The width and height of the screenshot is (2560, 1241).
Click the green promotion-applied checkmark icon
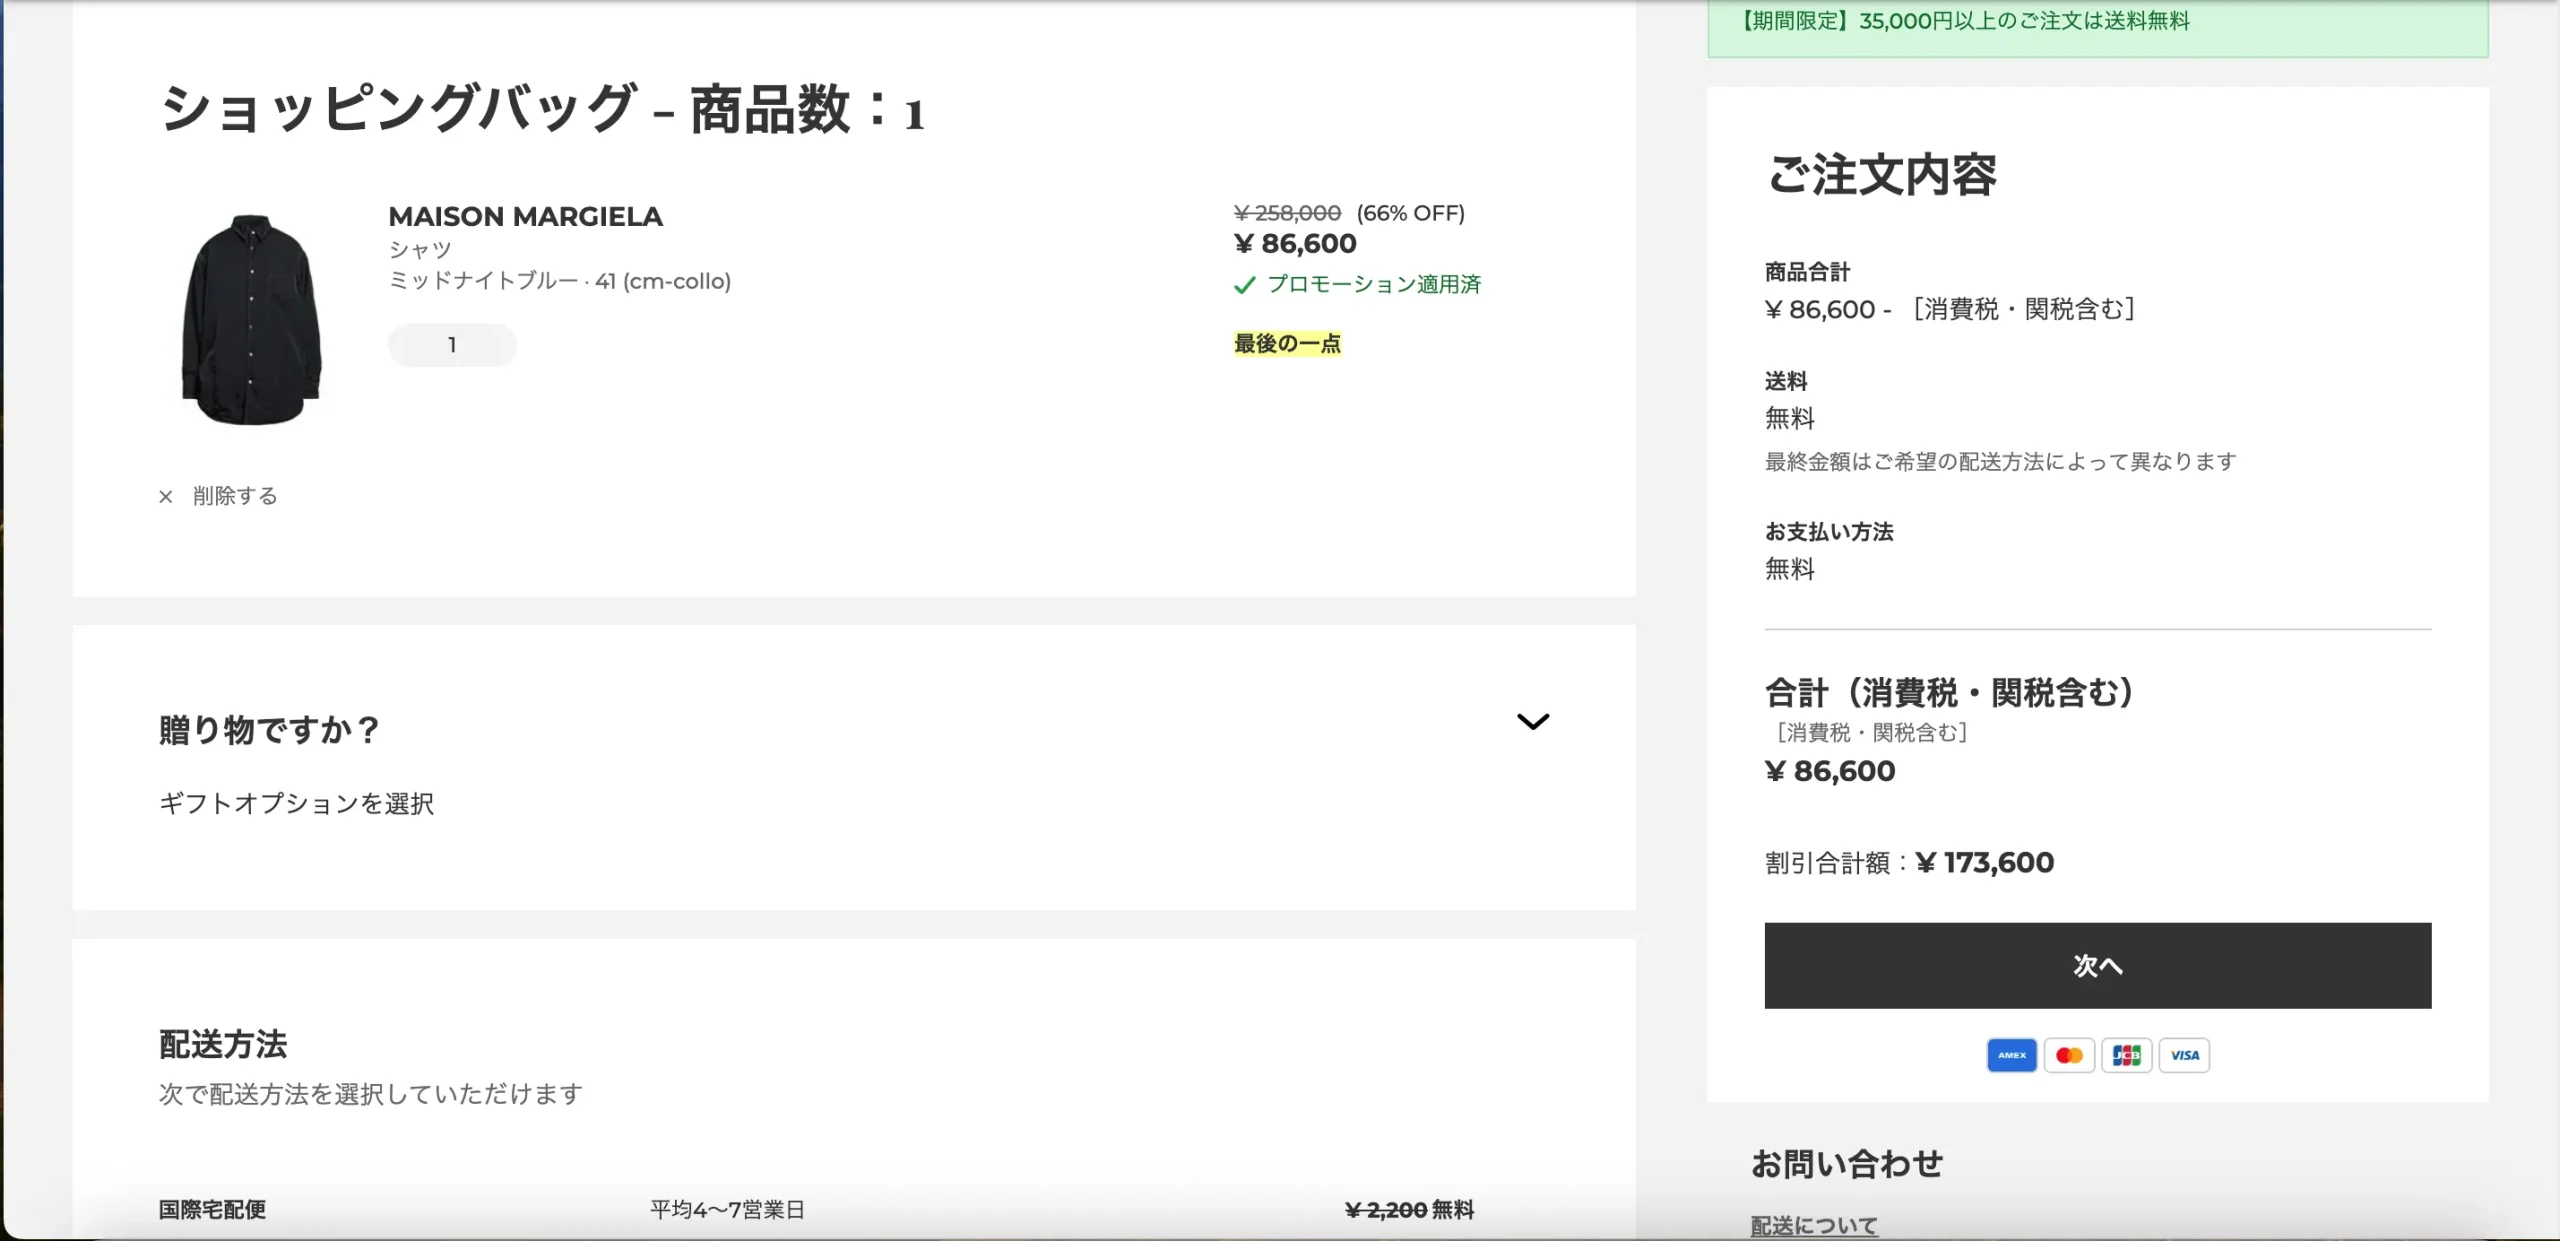tap(1244, 286)
